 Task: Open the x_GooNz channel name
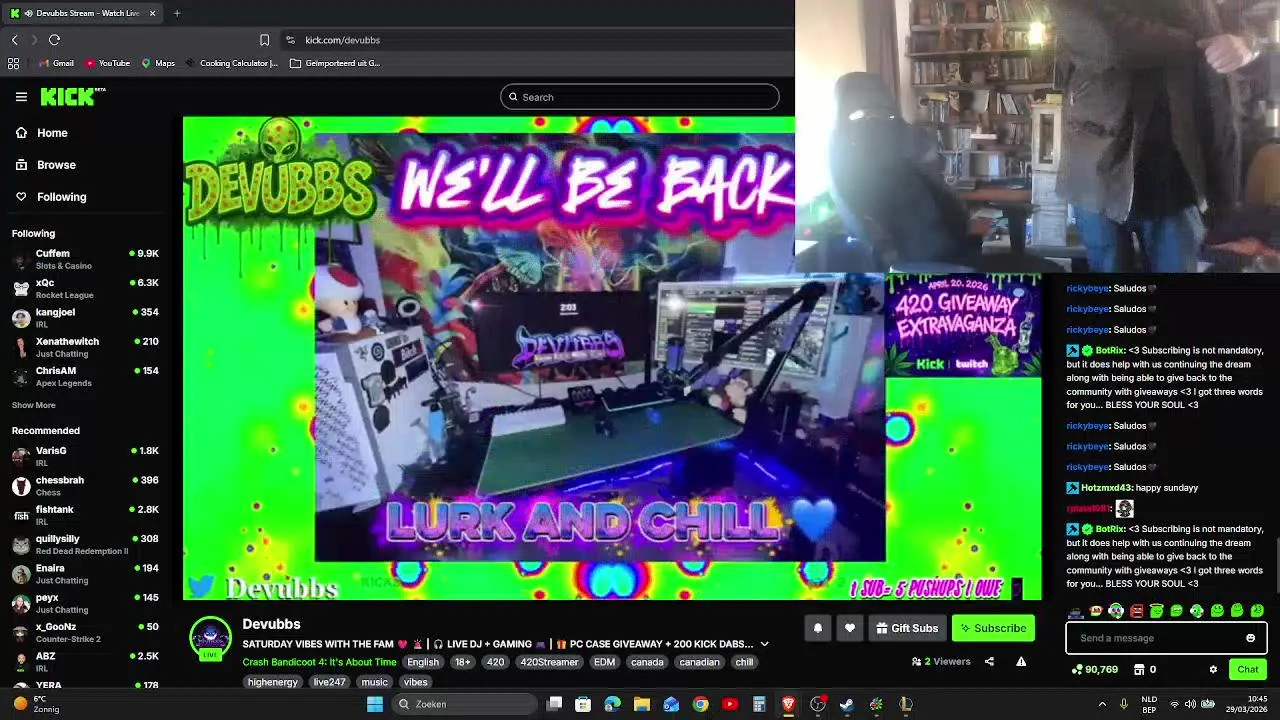tap(56, 627)
